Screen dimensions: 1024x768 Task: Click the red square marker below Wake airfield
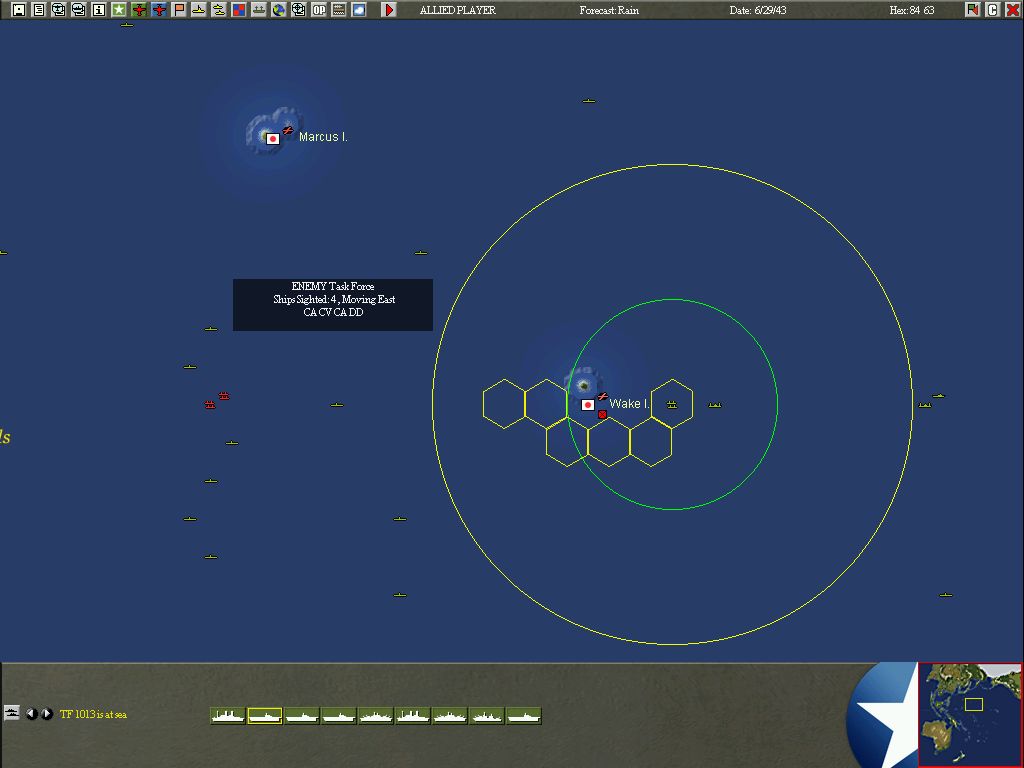click(x=602, y=414)
